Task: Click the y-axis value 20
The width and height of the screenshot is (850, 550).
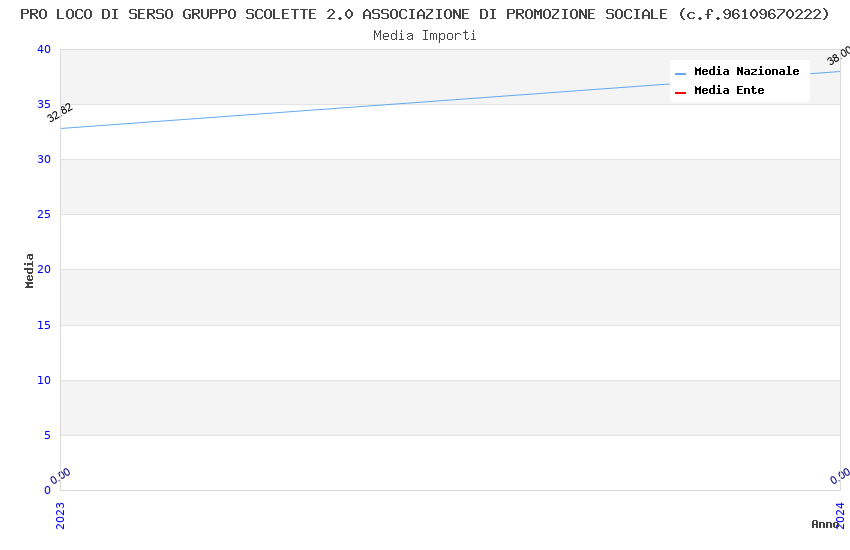Action: point(44,269)
